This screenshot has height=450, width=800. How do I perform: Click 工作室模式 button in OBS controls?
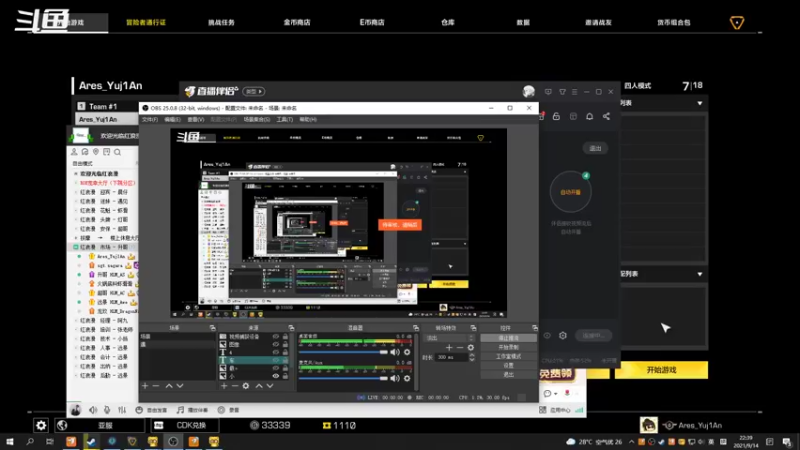[x=508, y=356]
